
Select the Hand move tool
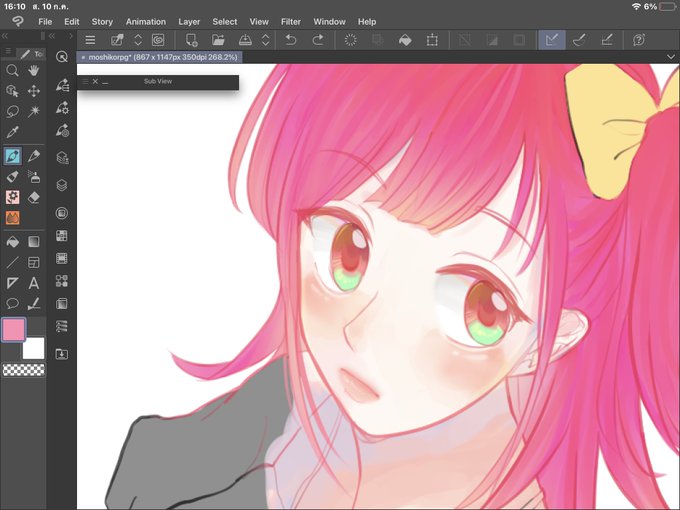(34, 70)
